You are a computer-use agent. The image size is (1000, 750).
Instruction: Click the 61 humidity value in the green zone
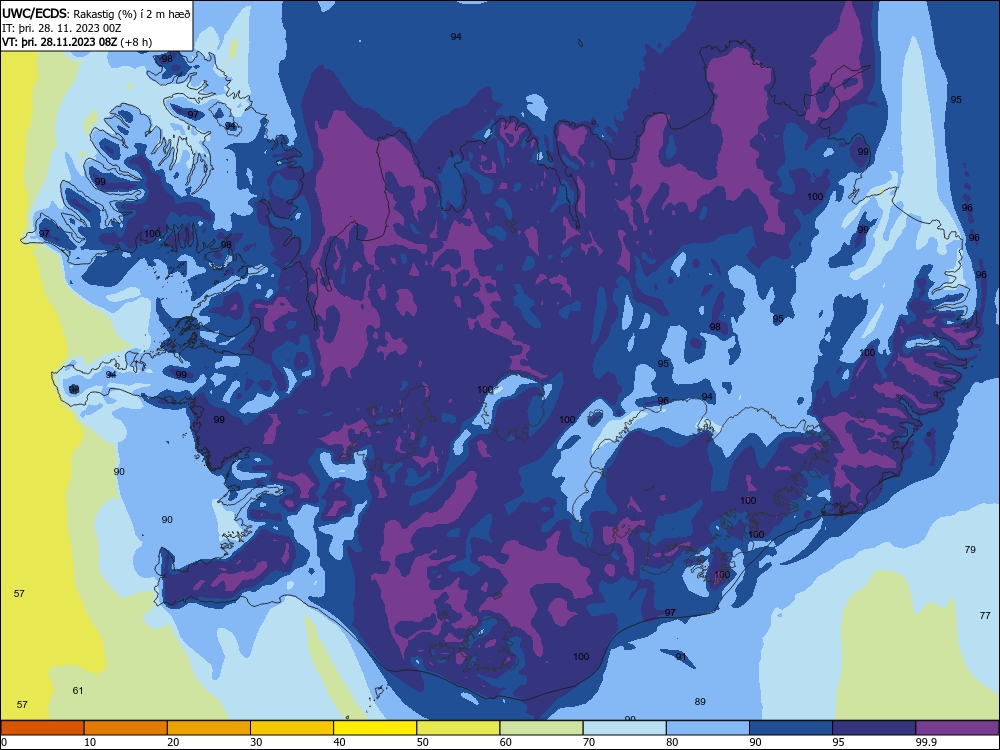pos(78,691)
